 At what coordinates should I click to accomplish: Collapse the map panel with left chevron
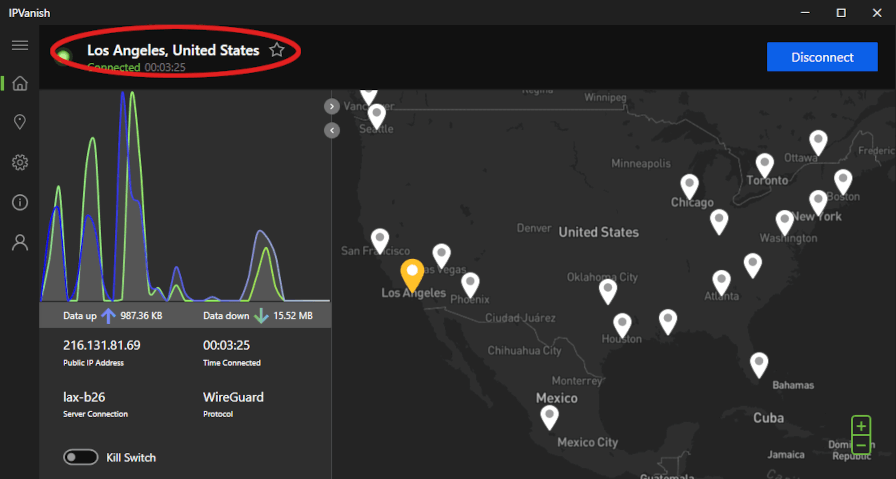coord(332,131)
